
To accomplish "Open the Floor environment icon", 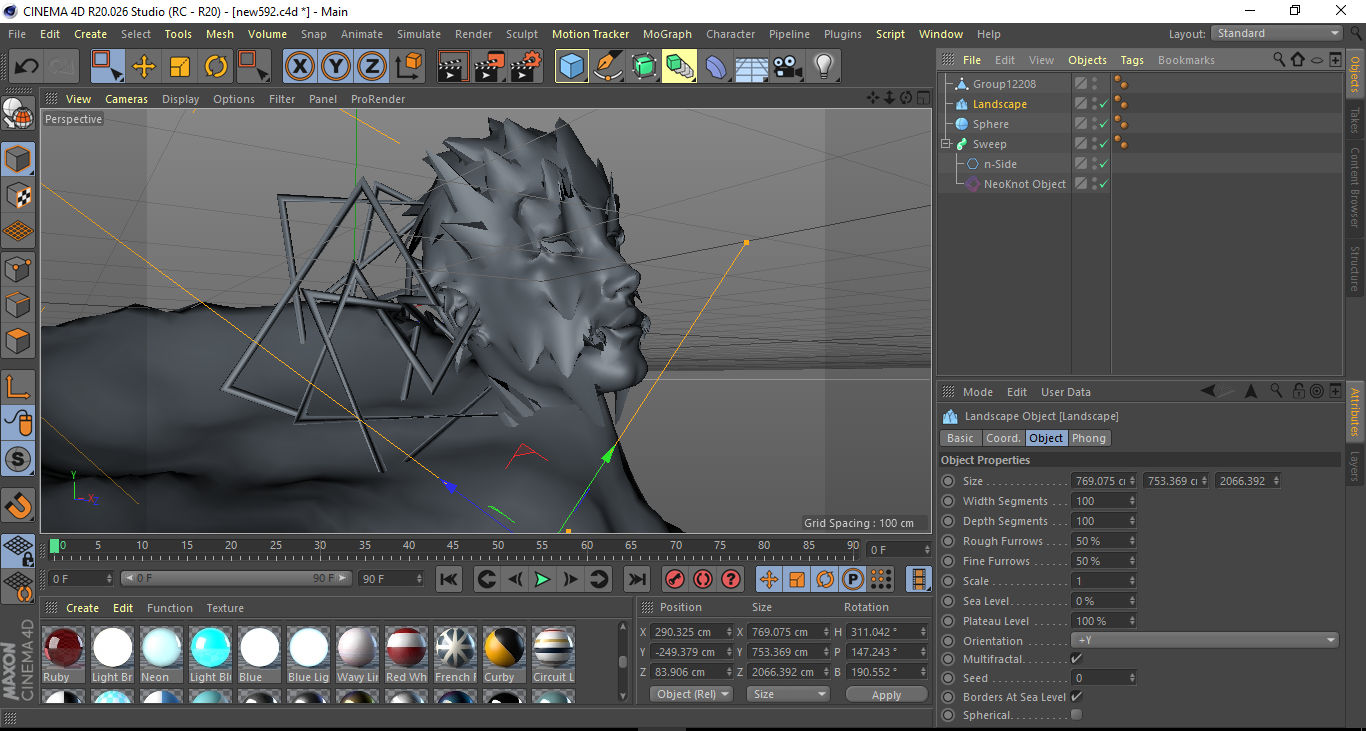I will coord(751,67).
